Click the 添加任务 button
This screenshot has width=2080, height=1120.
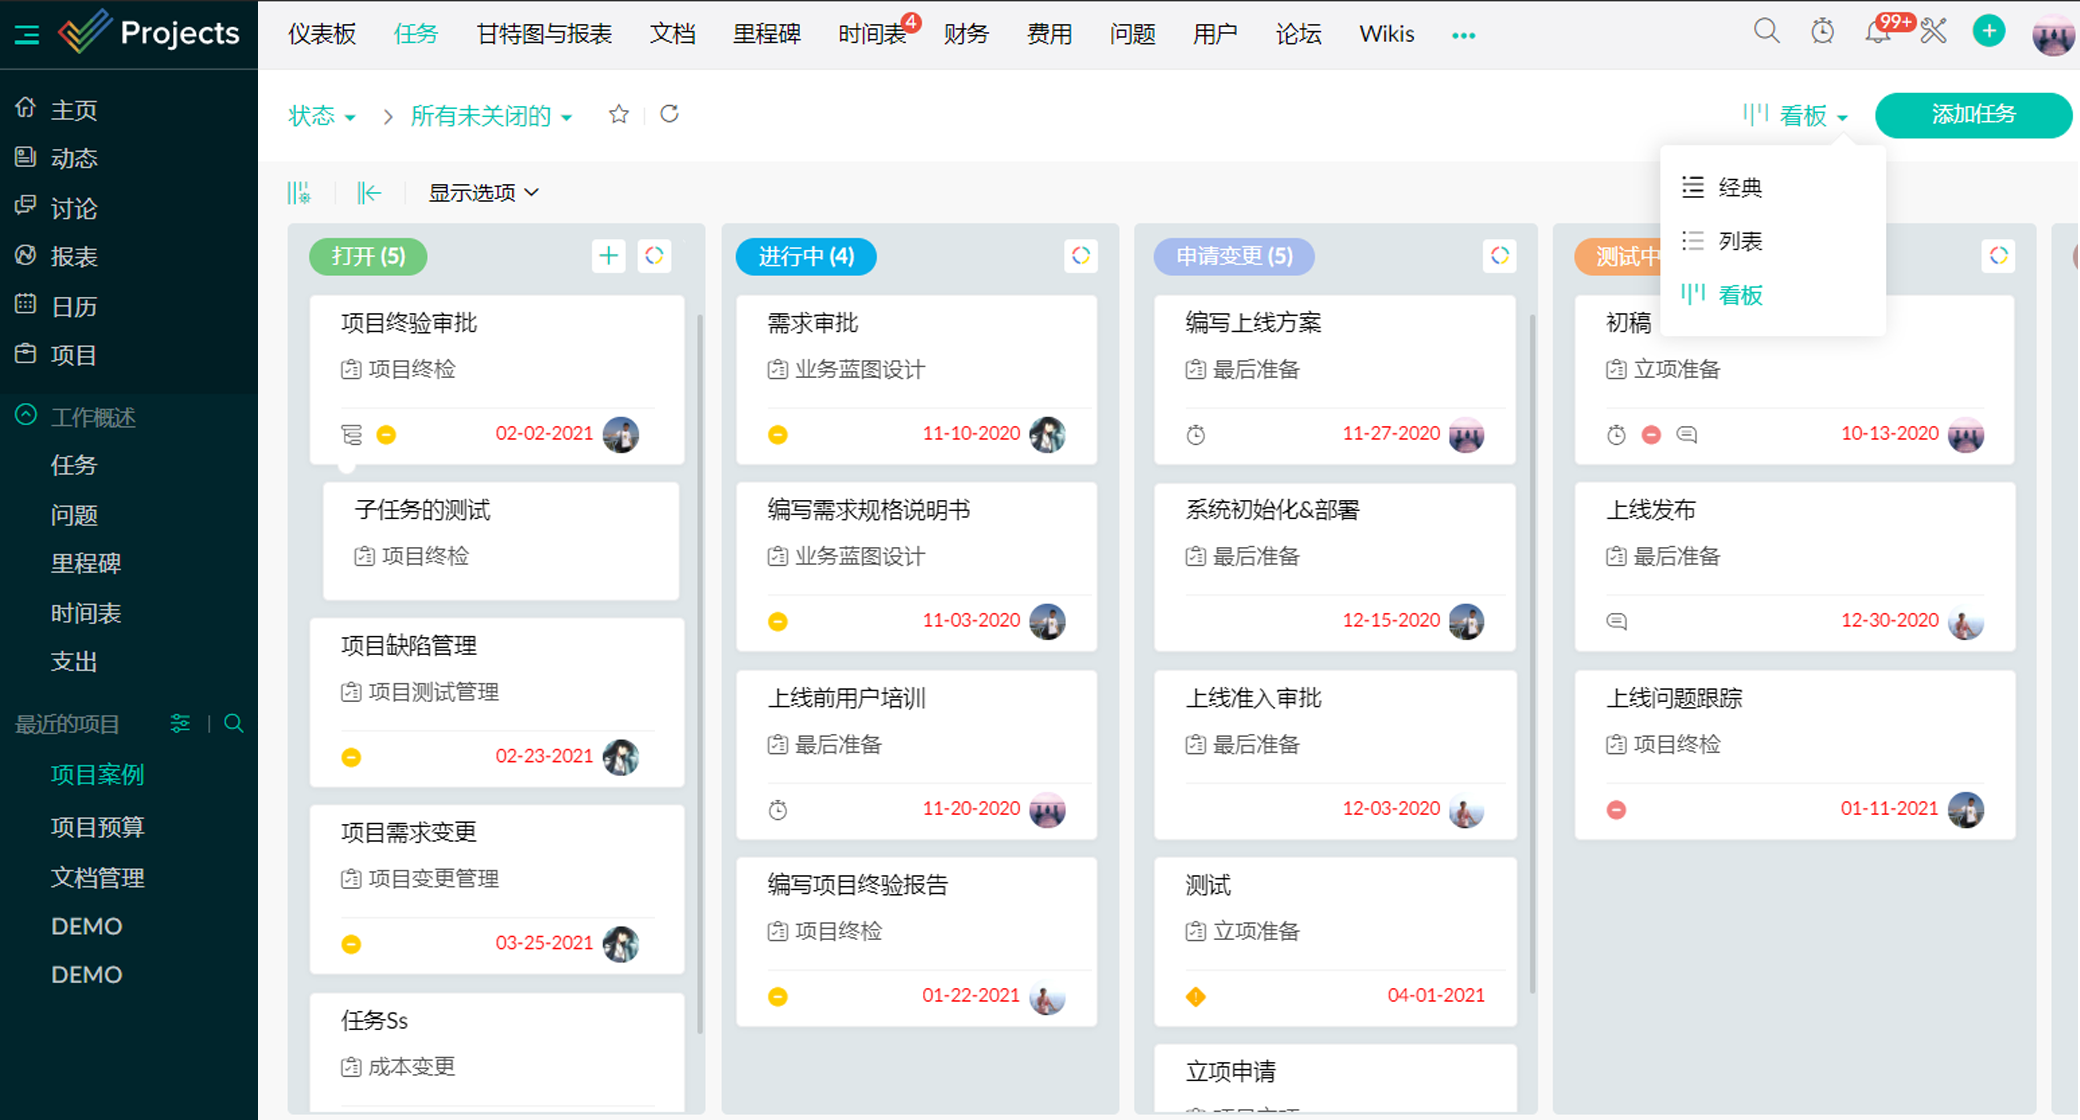(1972, 115)
